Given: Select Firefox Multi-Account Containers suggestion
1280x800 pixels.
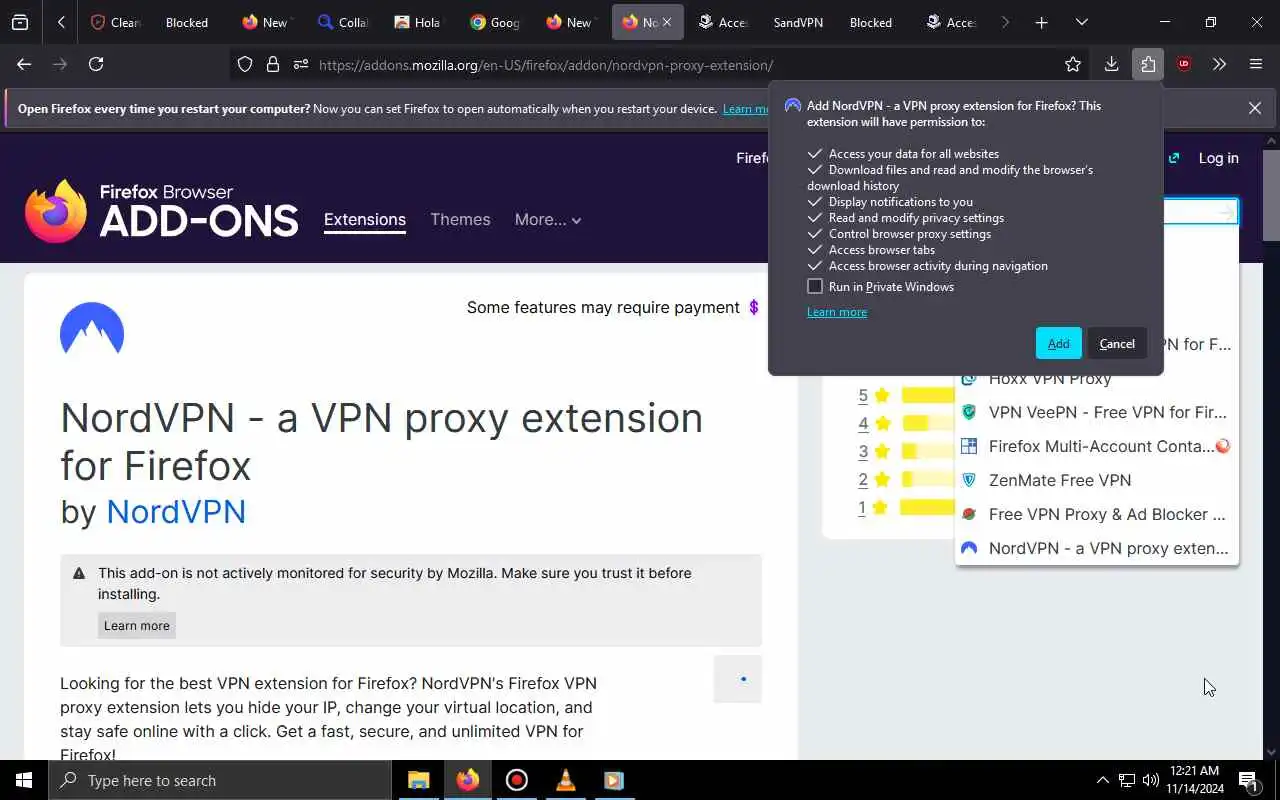Looking at the screenshot, I should coord(1097,446).
